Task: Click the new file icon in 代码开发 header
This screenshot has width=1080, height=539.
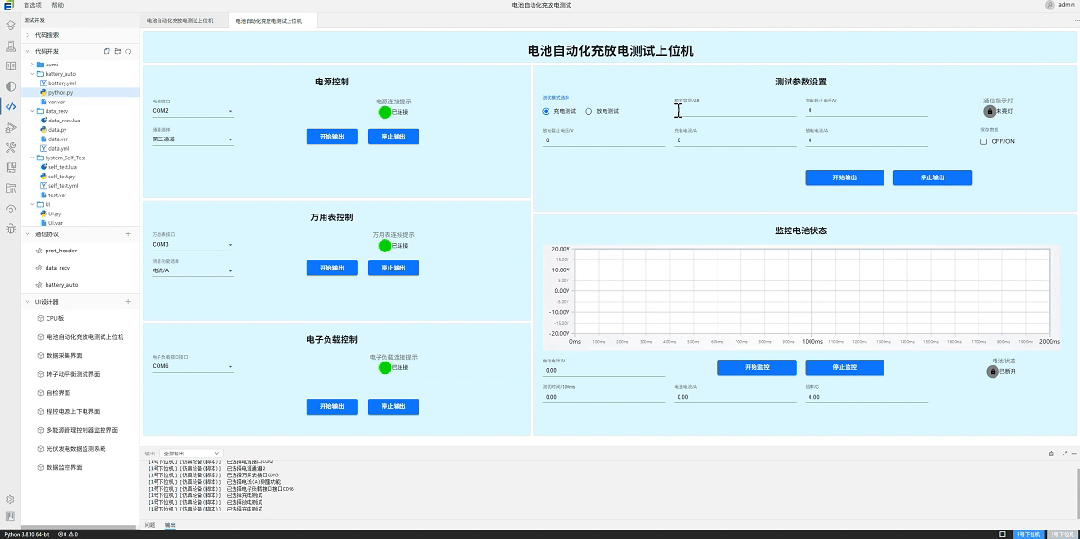Action: click(107, 52)
